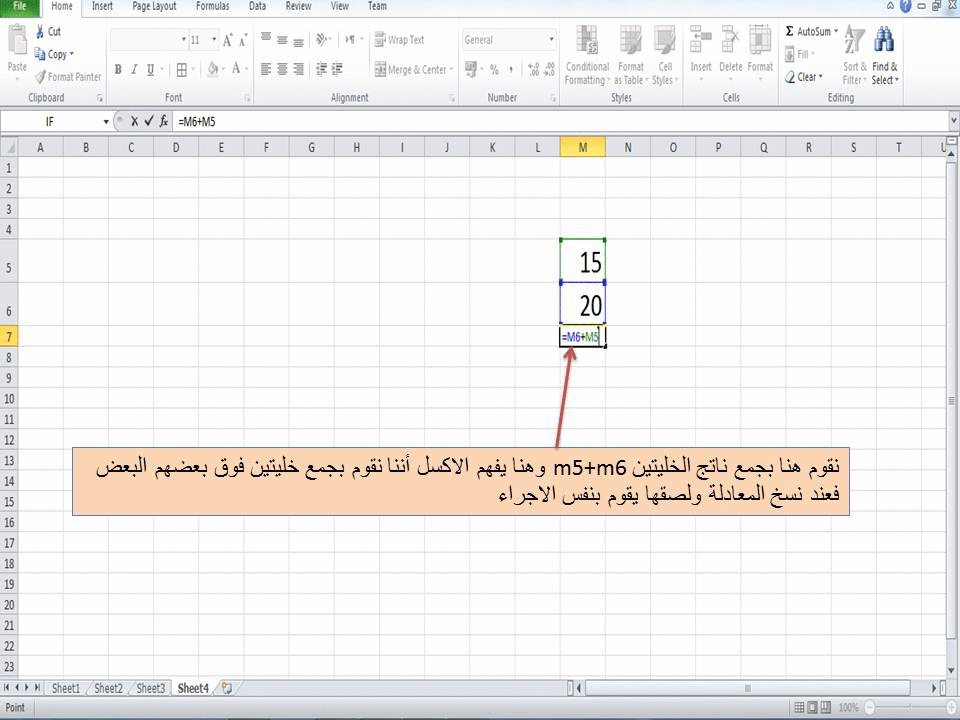
Task: Open Format as Table gallery
Action: [631, 55]
